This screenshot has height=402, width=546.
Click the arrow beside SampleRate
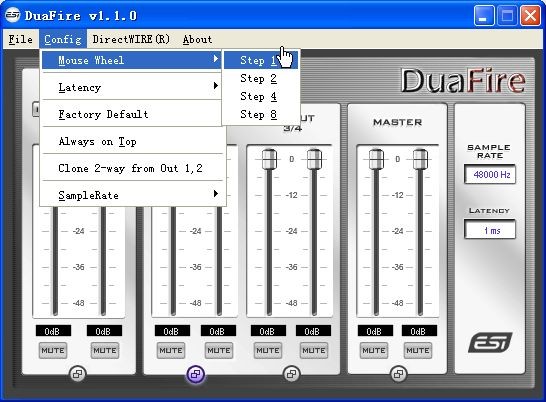click(x=216, y=194)
